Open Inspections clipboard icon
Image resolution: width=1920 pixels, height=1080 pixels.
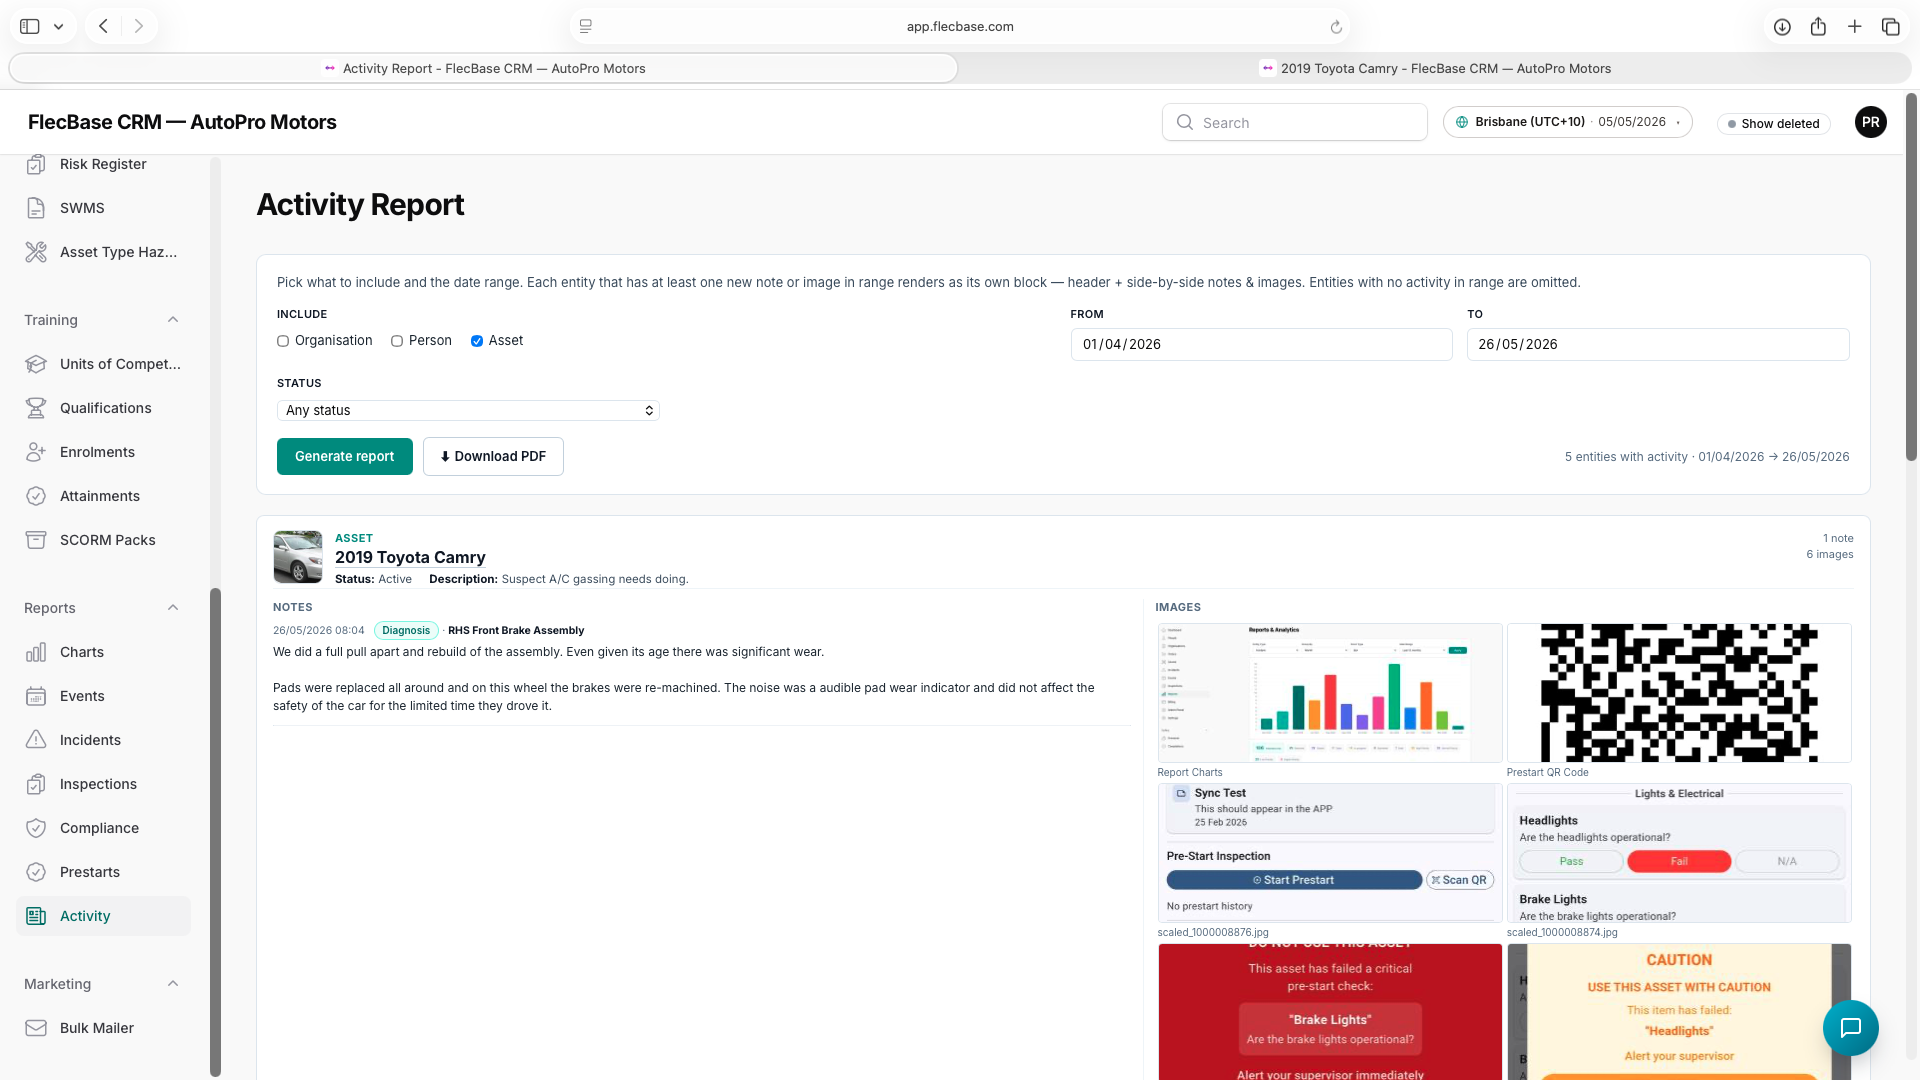36,784
